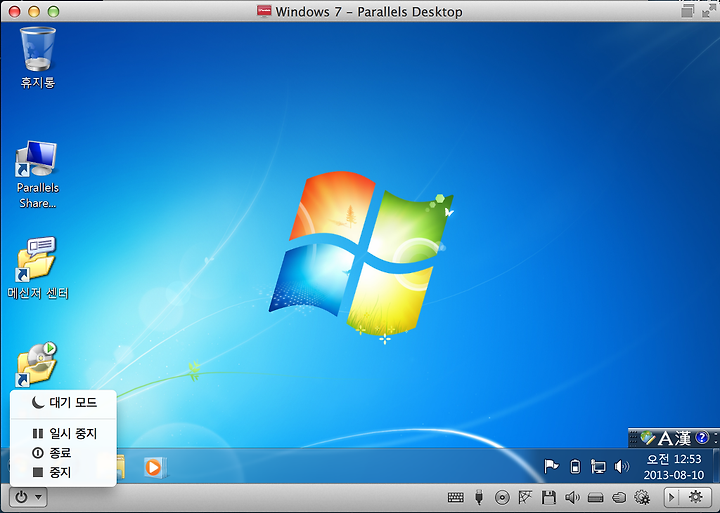Expand the status bar with the triangle arrow

[671, 497]
